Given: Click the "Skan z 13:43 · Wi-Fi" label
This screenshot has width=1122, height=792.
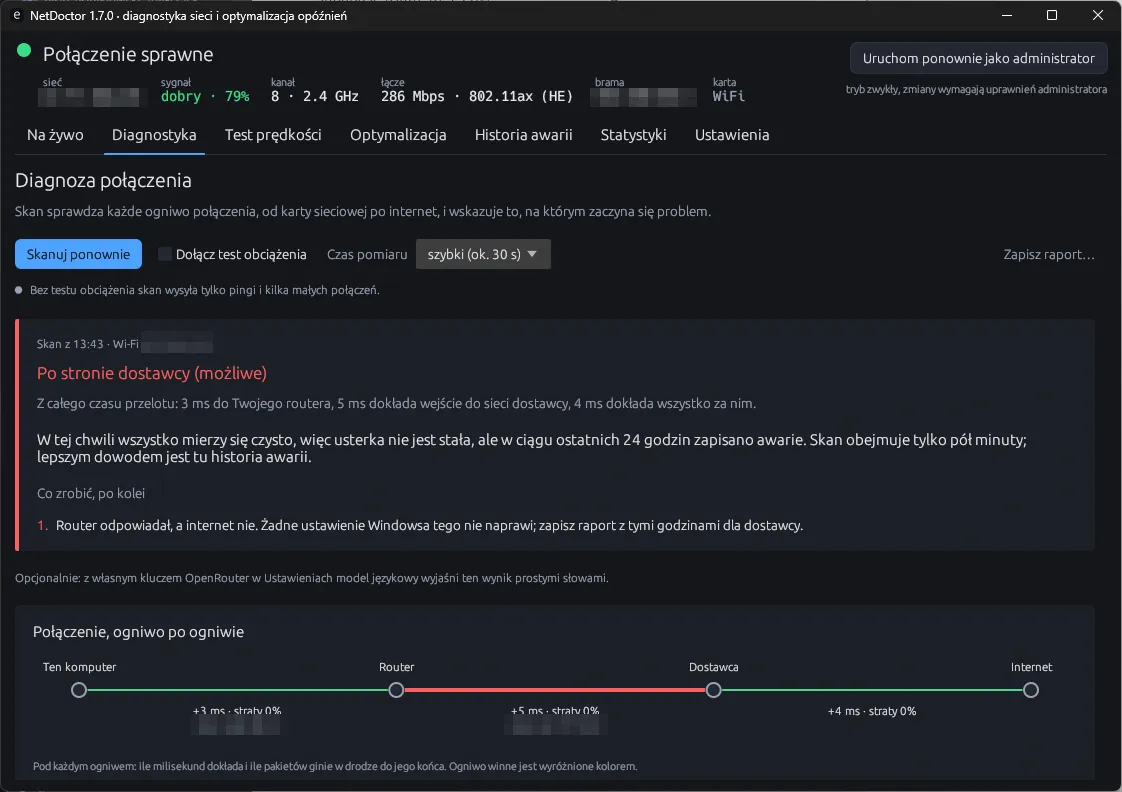Looking at the screenshot, I should click(x=87, y=344).
